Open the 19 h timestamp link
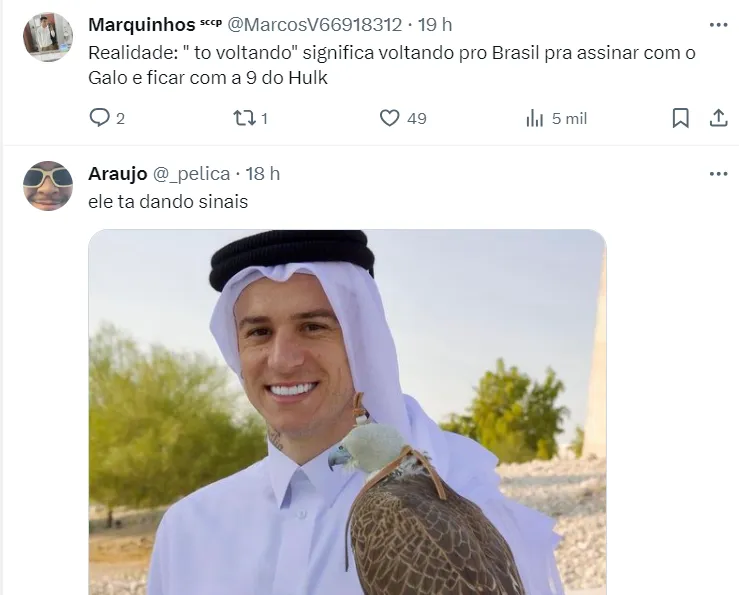The image size is (739, 595). (435, 25)
